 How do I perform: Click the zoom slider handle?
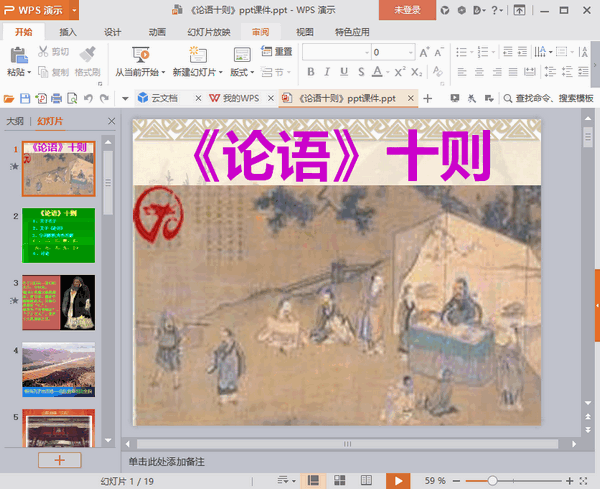492,481
